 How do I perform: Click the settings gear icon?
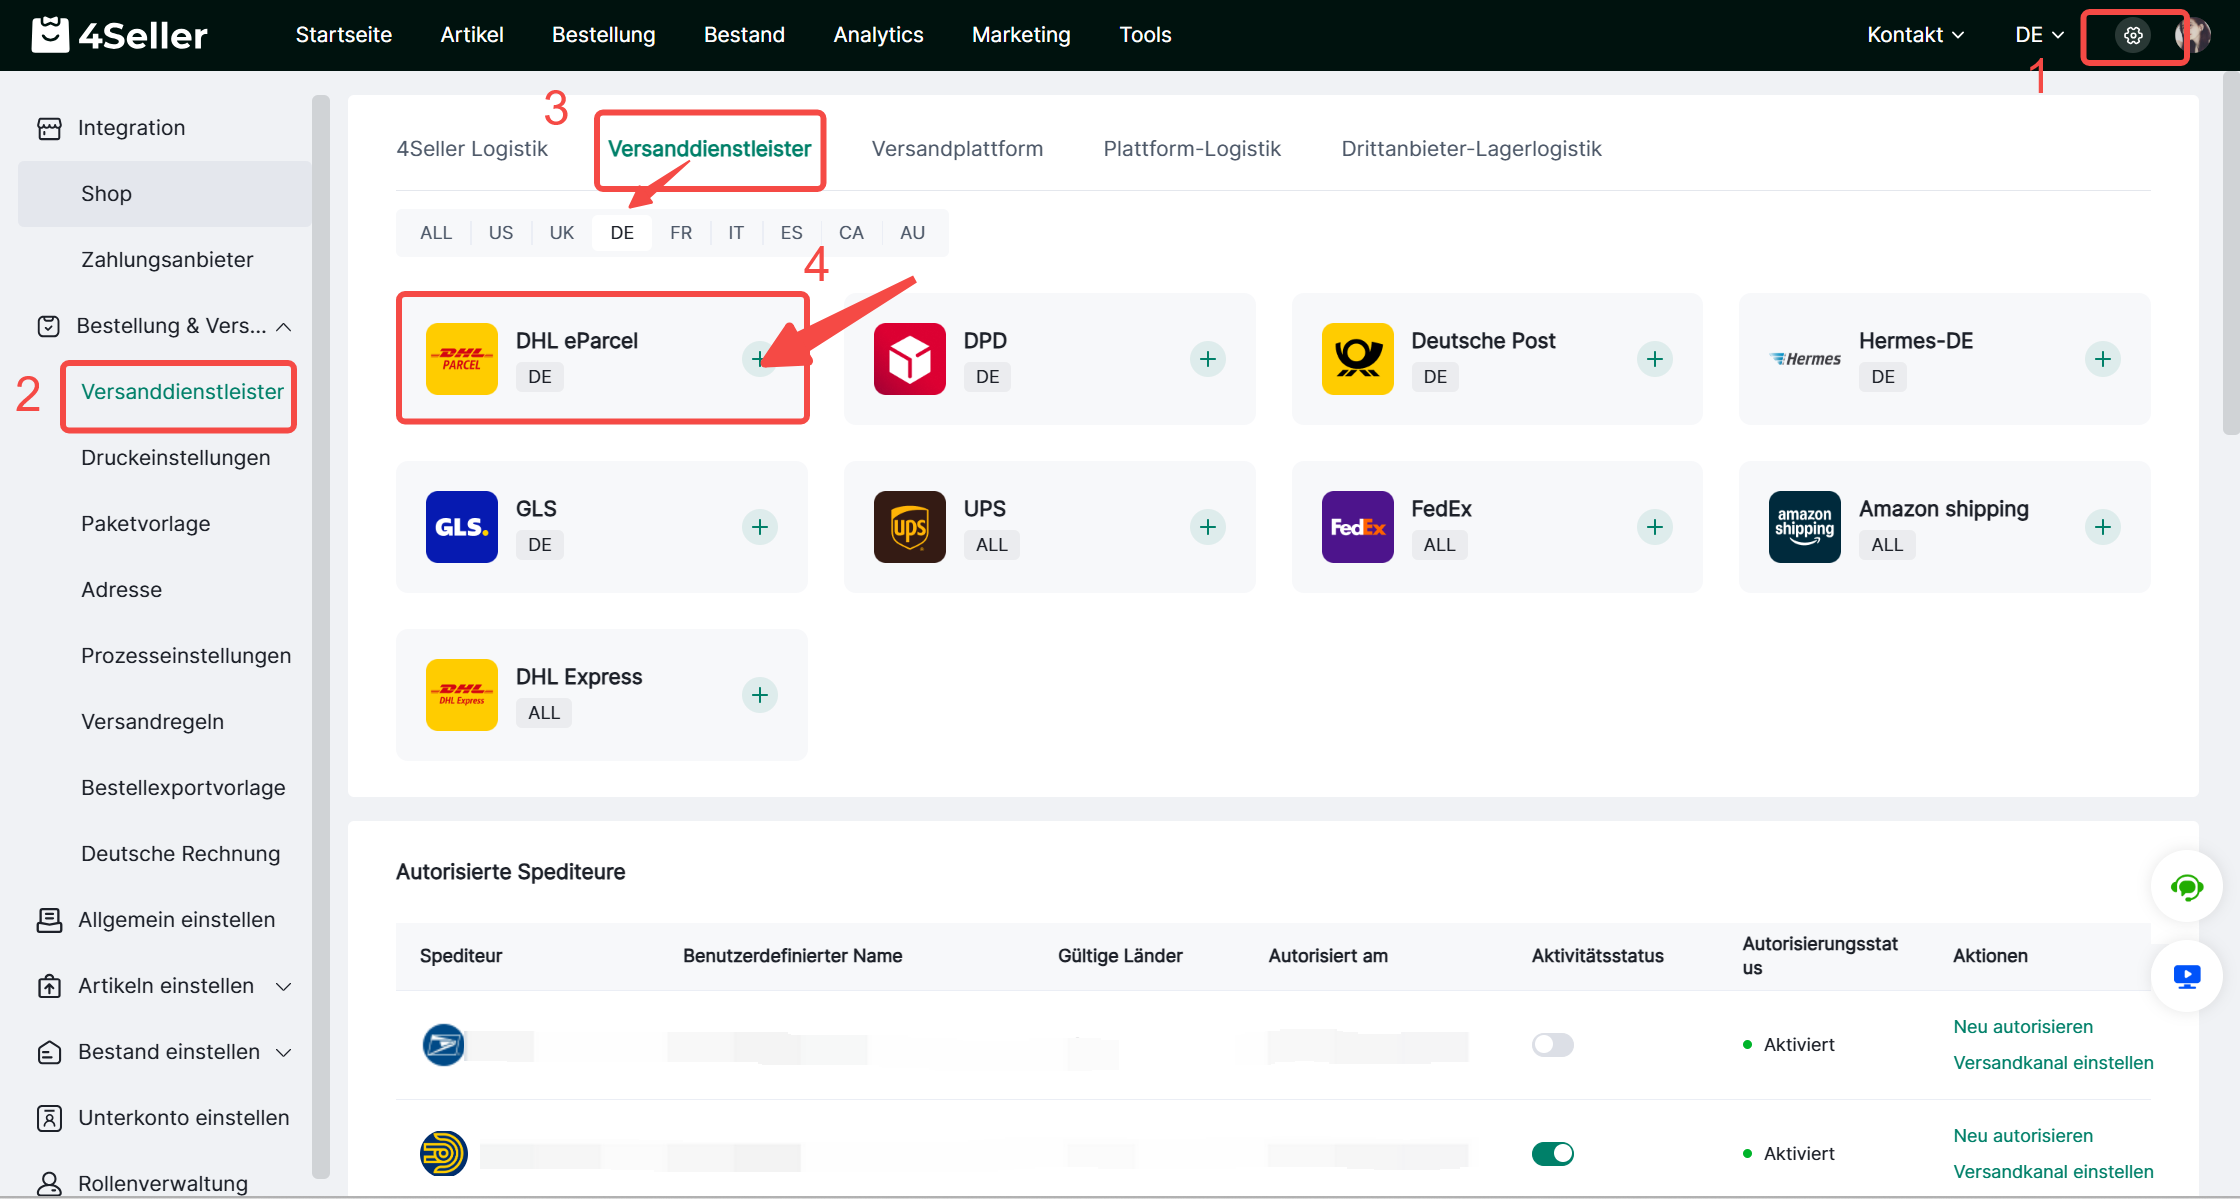point(2133,36)
